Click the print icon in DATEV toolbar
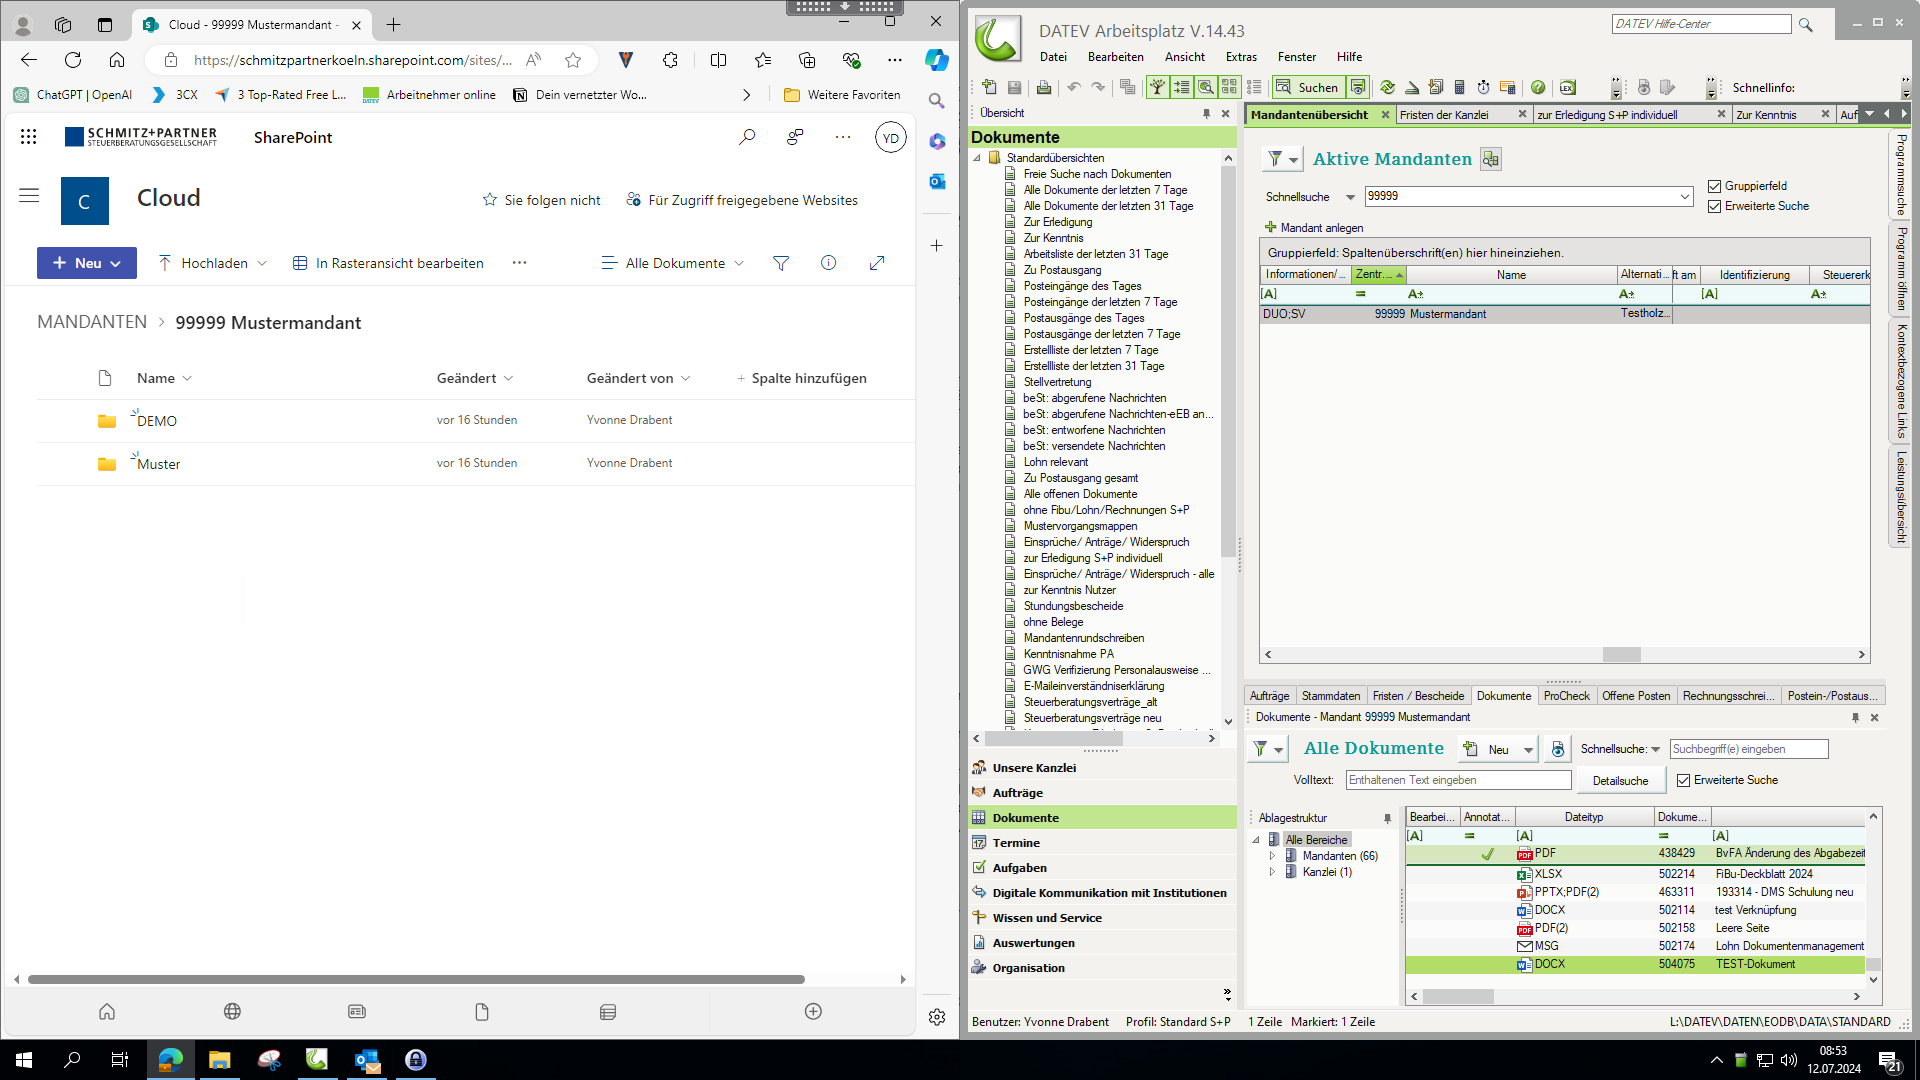This screenshot has height=1080, width=1920. tap(1043, 87)
